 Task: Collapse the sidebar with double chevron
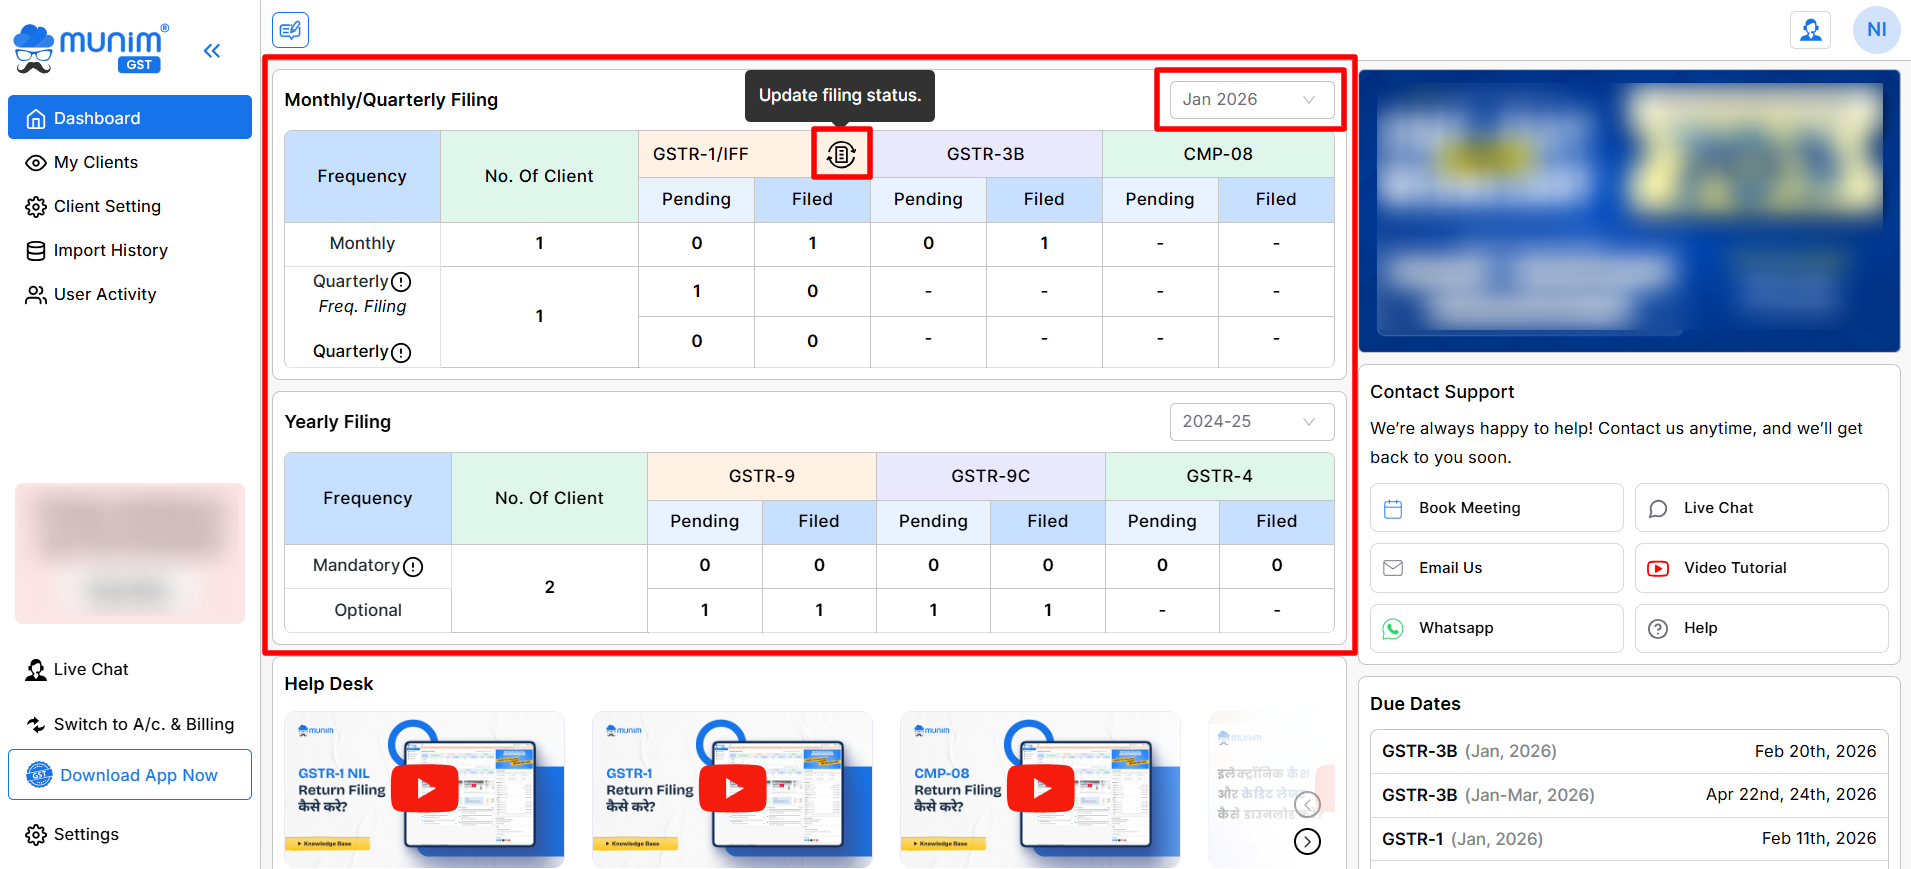212,51
